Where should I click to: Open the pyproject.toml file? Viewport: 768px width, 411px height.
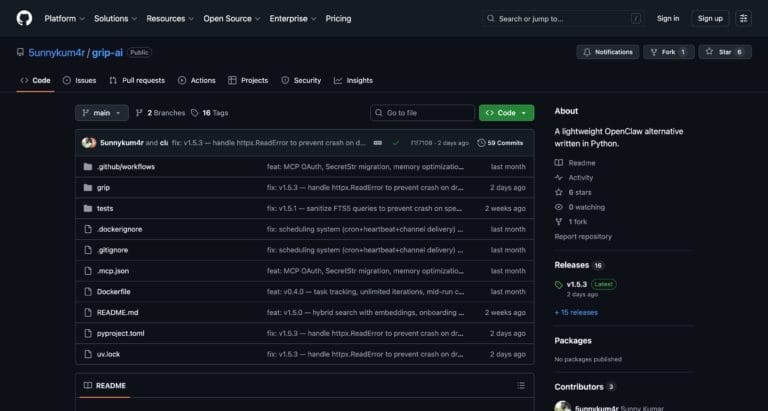click(120, 333)
